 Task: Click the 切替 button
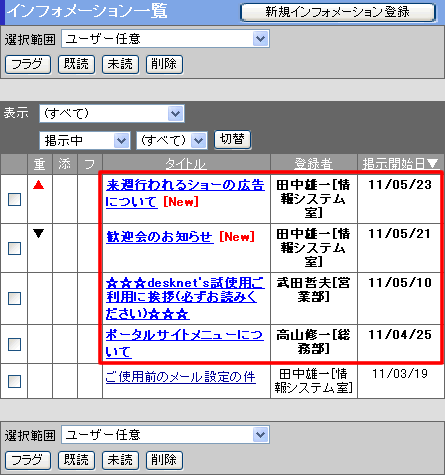[x=232, y=139]
